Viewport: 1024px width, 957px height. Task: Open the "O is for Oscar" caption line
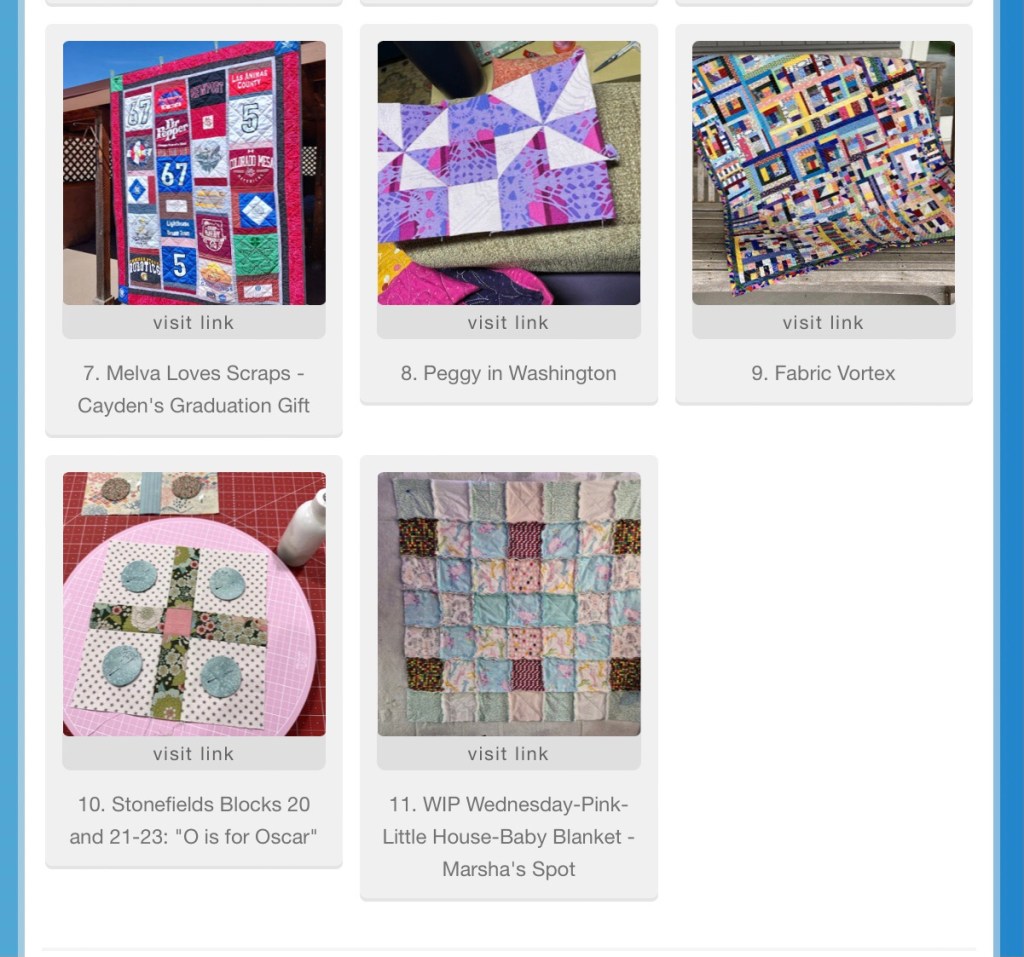pos(193,837)
